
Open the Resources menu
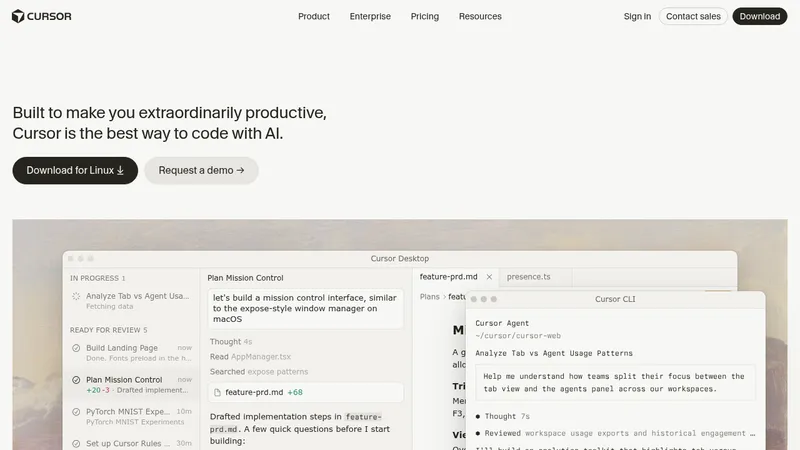pyautogui.click(x=480, y=16)
